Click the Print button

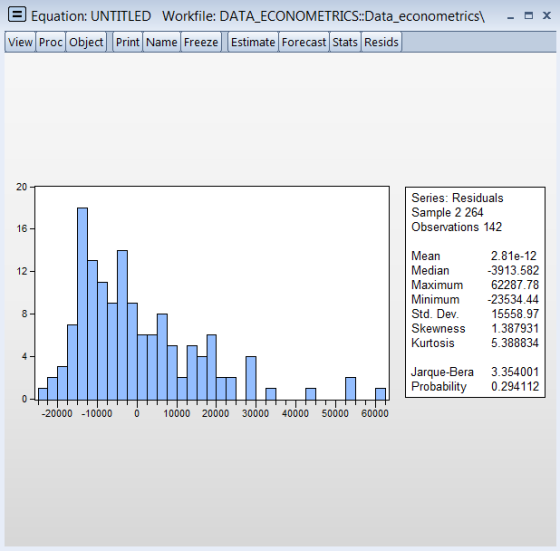coord(128,42)
